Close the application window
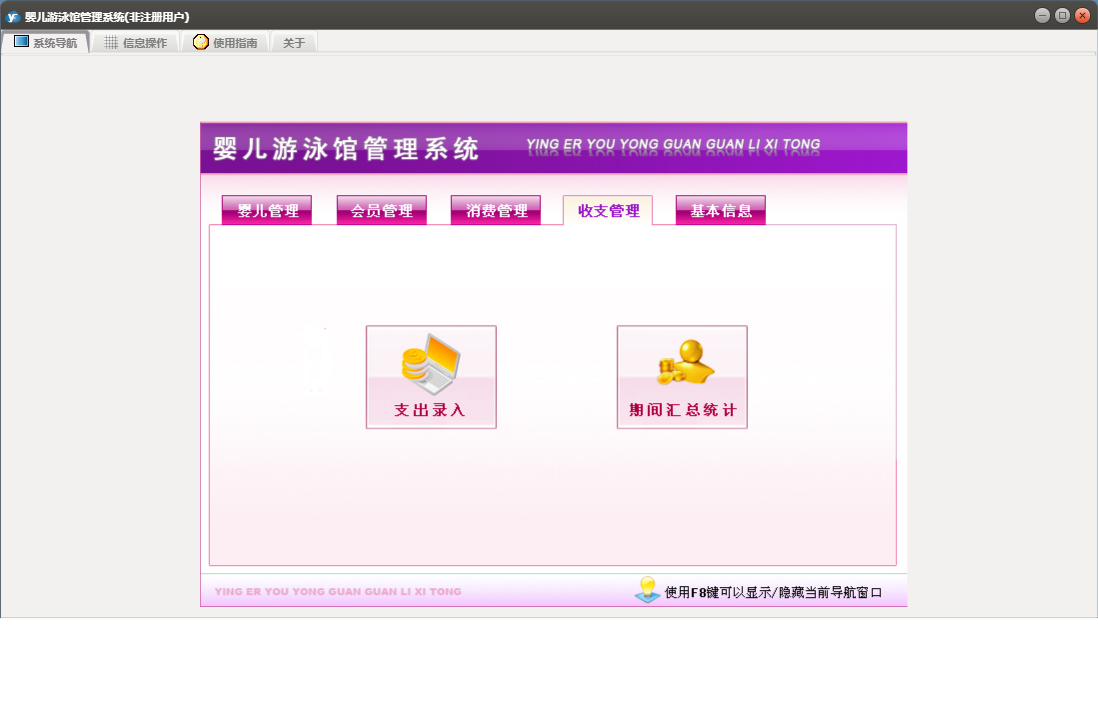This screenshot has width=1098, height=713. tap(1083, 15)
